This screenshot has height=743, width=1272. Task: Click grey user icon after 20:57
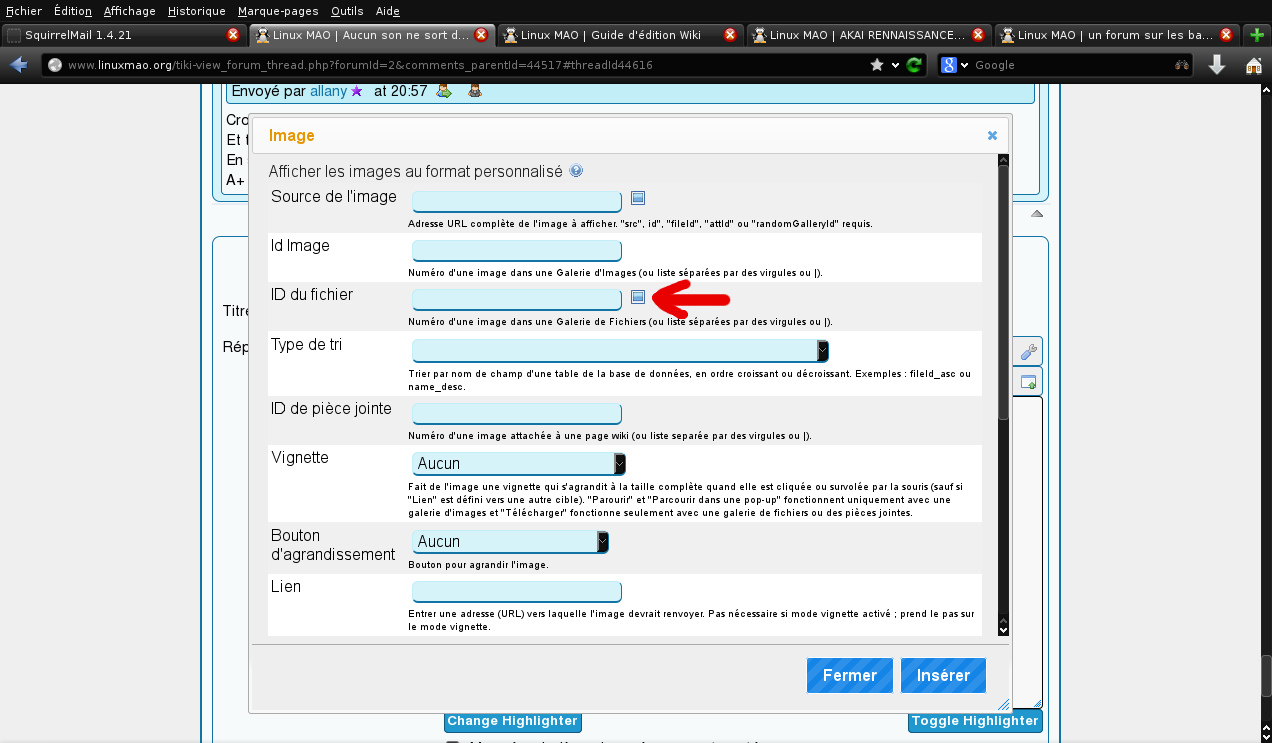(475, 91)
